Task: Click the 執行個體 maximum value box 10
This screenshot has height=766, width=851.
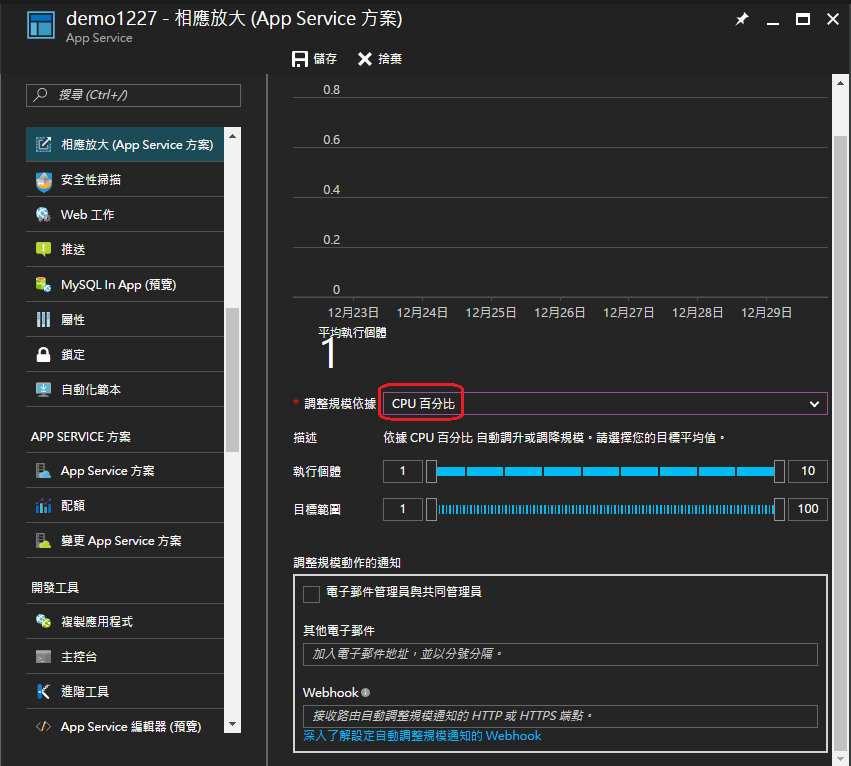Action: click(808, 471)
